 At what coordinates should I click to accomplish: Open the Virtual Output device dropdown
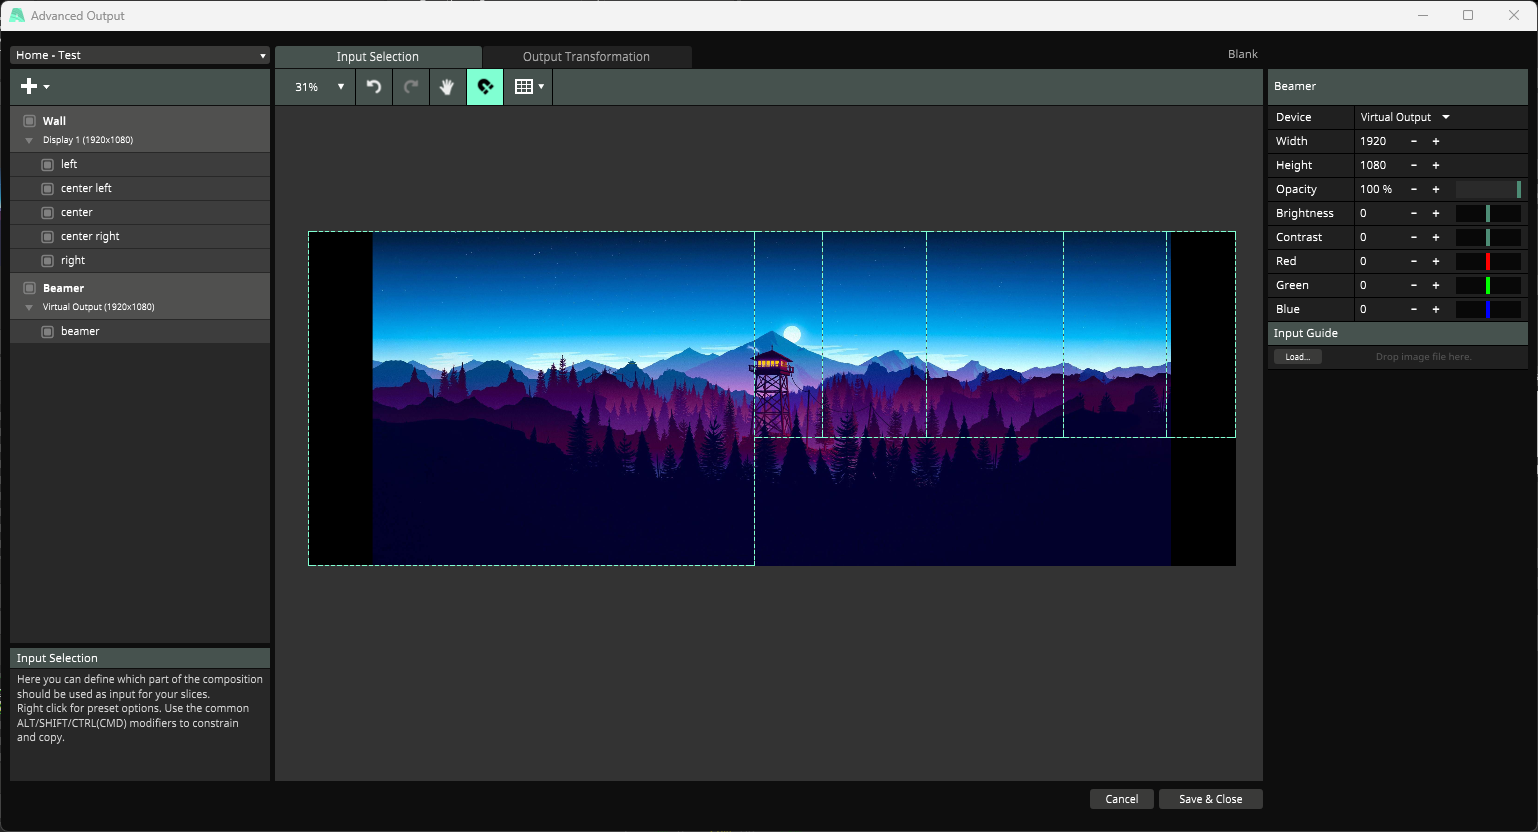(x=1405, y=117)
